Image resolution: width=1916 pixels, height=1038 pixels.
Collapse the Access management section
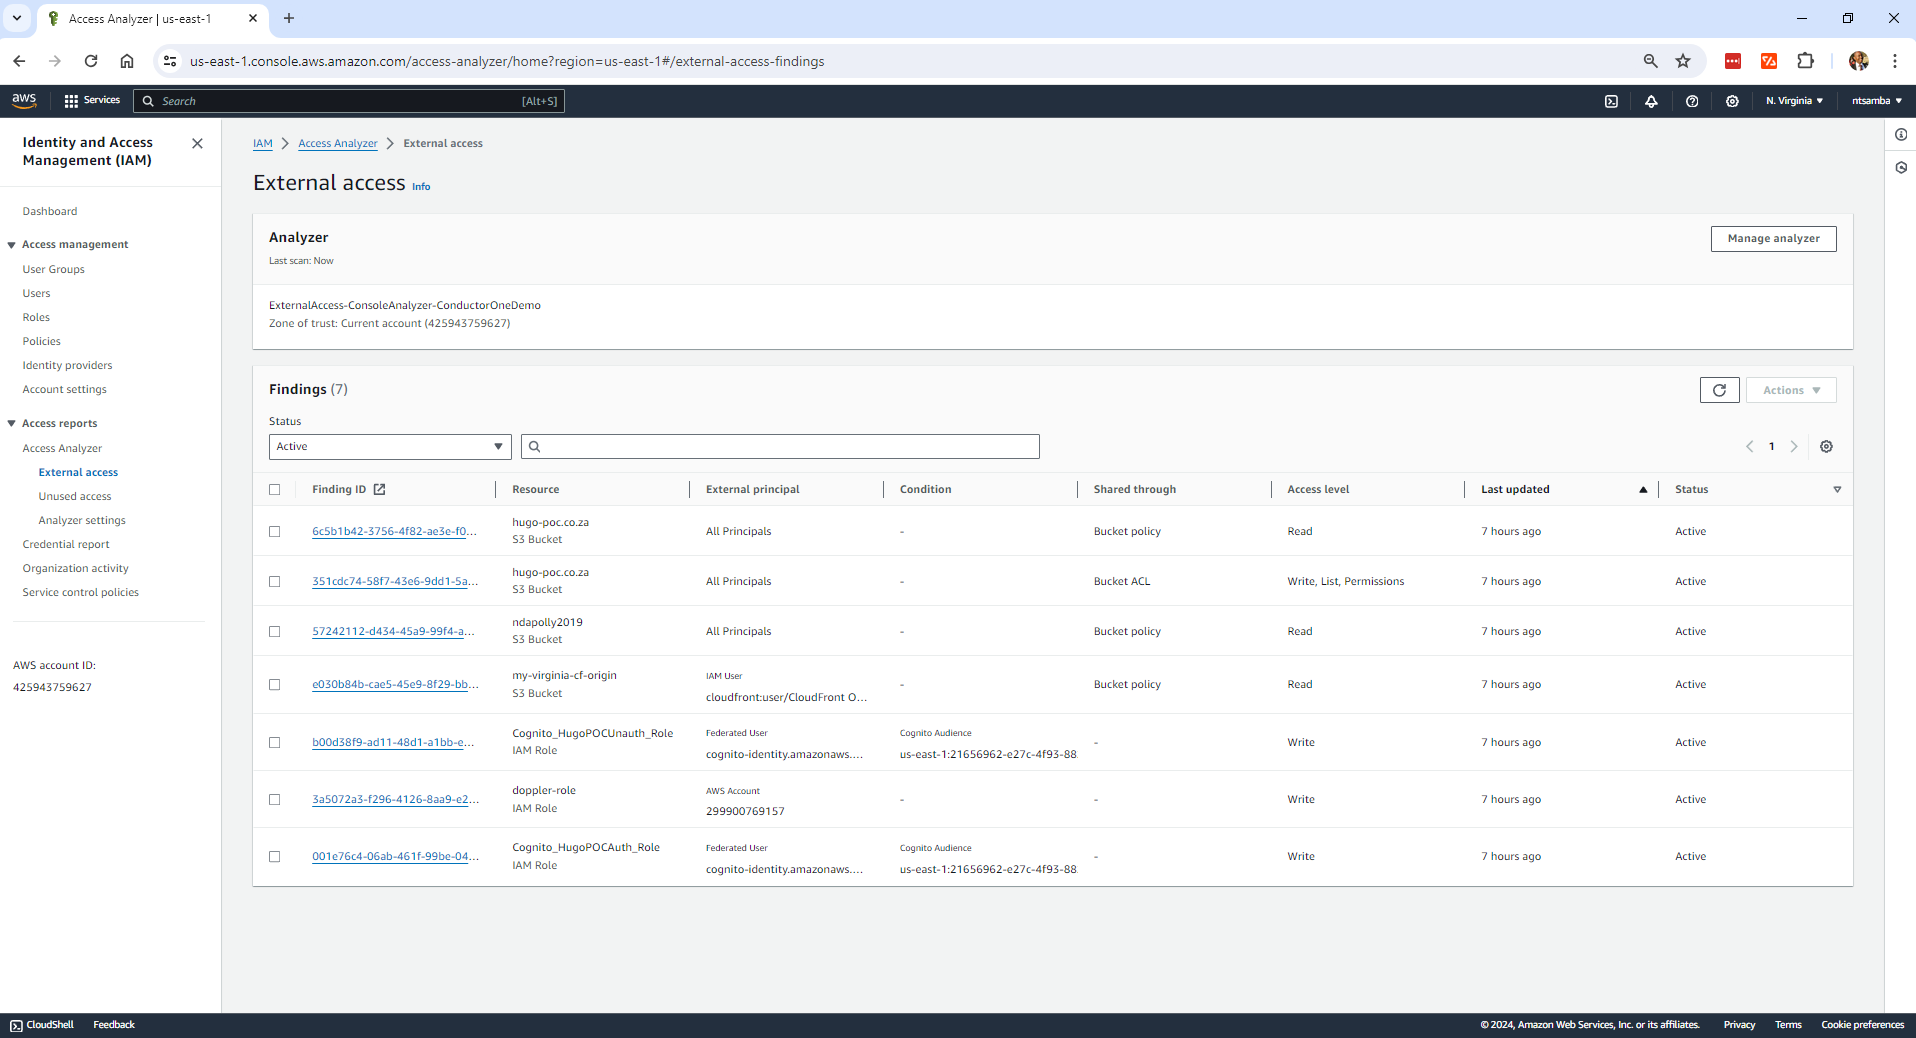tap(12, 245)
